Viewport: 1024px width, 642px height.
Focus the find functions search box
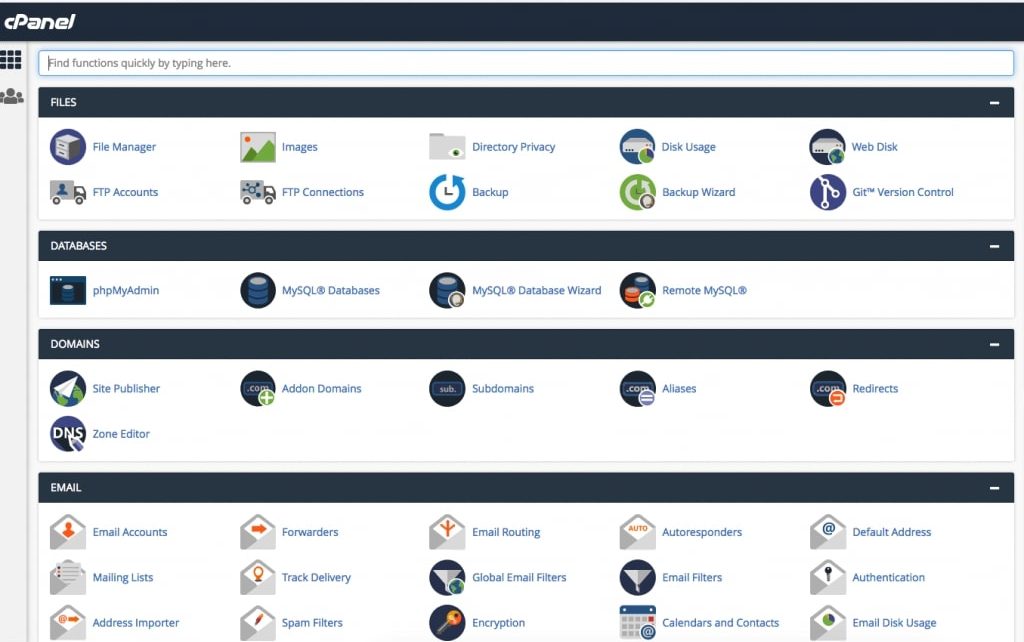pos(526,63)
